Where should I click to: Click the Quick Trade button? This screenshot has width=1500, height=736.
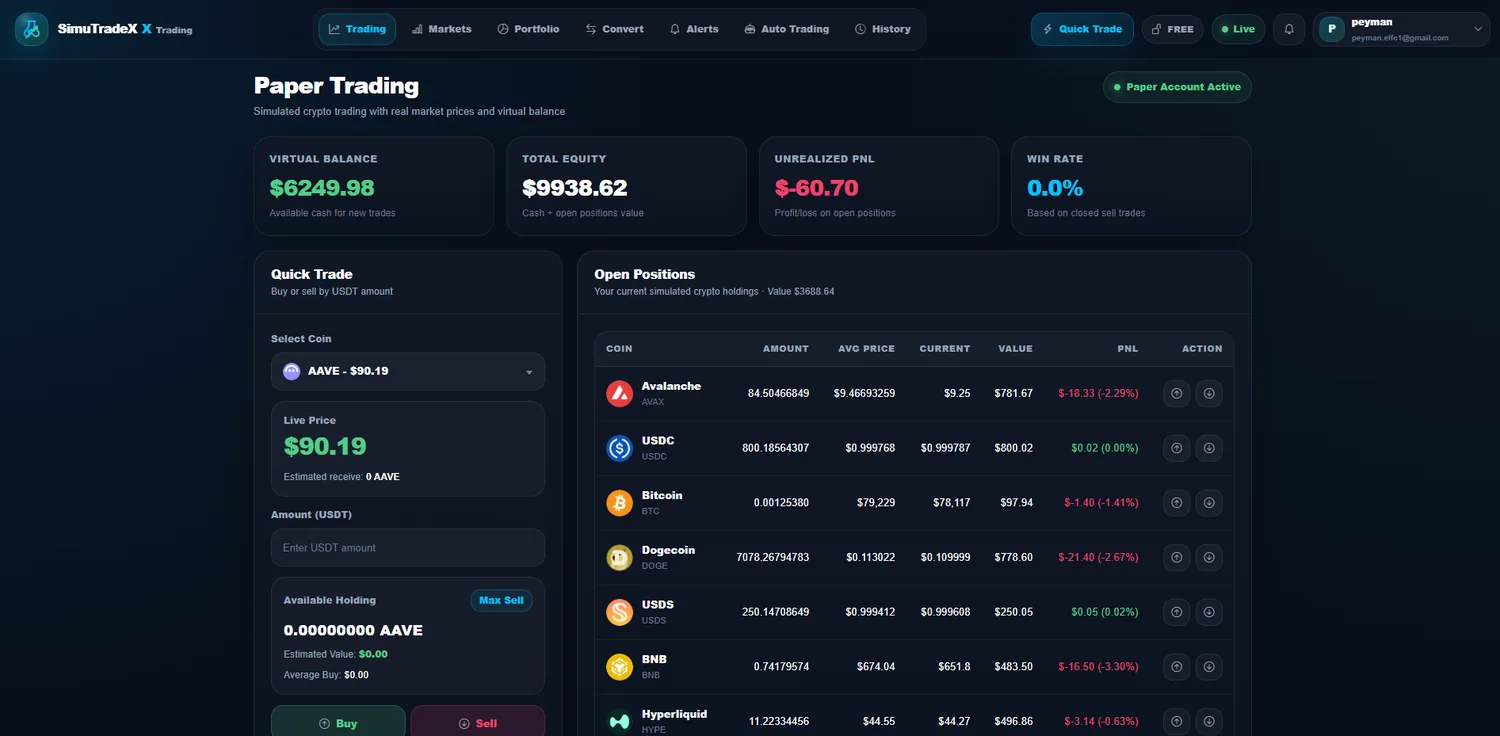pyautogui.click(x=1082, y=29)
